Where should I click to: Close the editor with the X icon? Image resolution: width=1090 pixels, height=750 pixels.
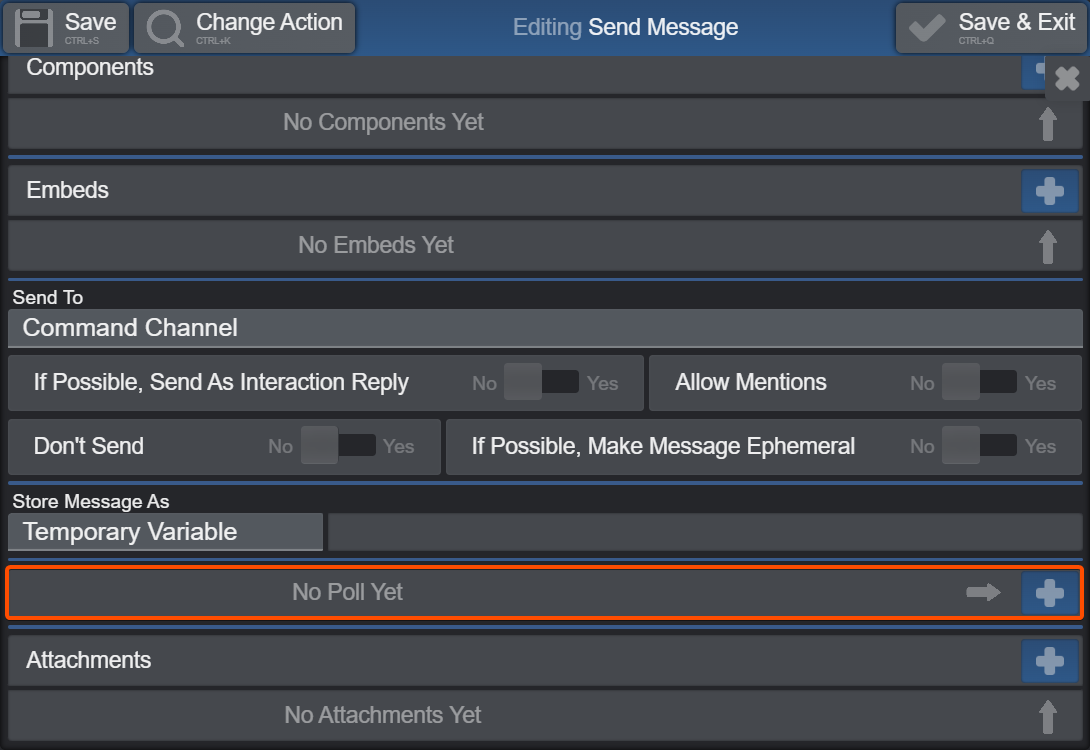coord(1067,79)
